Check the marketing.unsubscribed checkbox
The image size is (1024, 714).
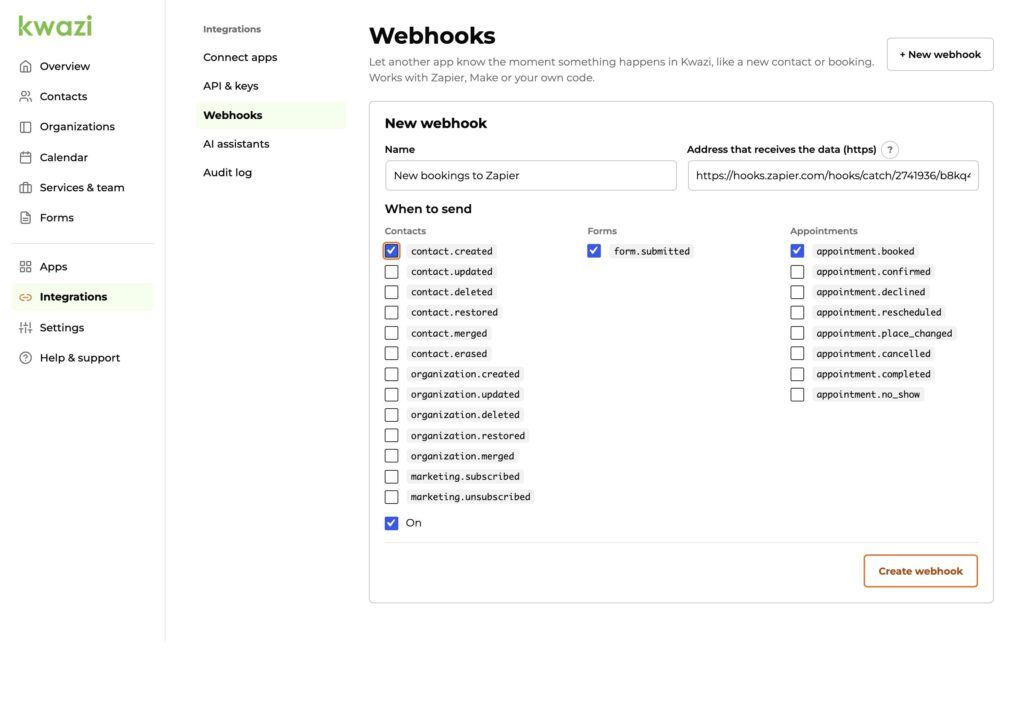pyautogui.click(x=391, y=497)
